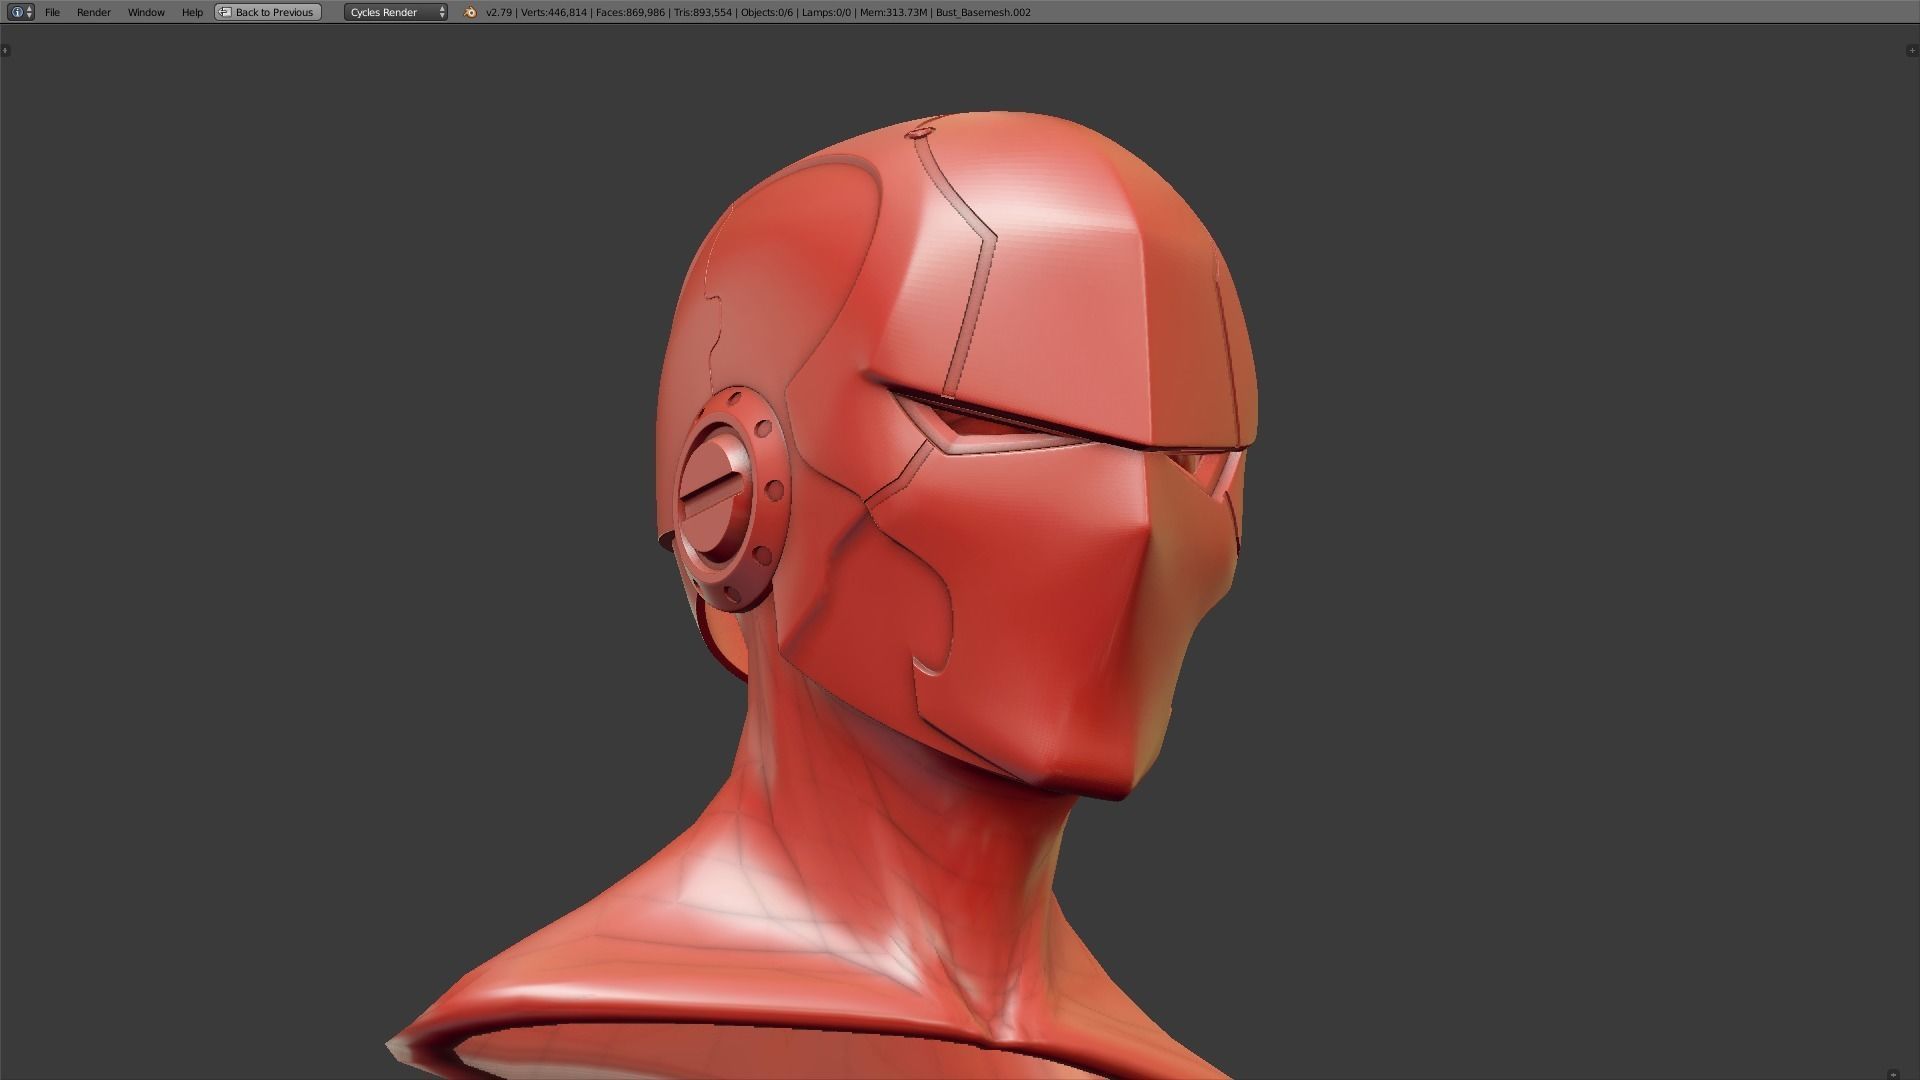Expand the left toolbar region plus tab
The image size is (1920, 1080).
[5, 50]
